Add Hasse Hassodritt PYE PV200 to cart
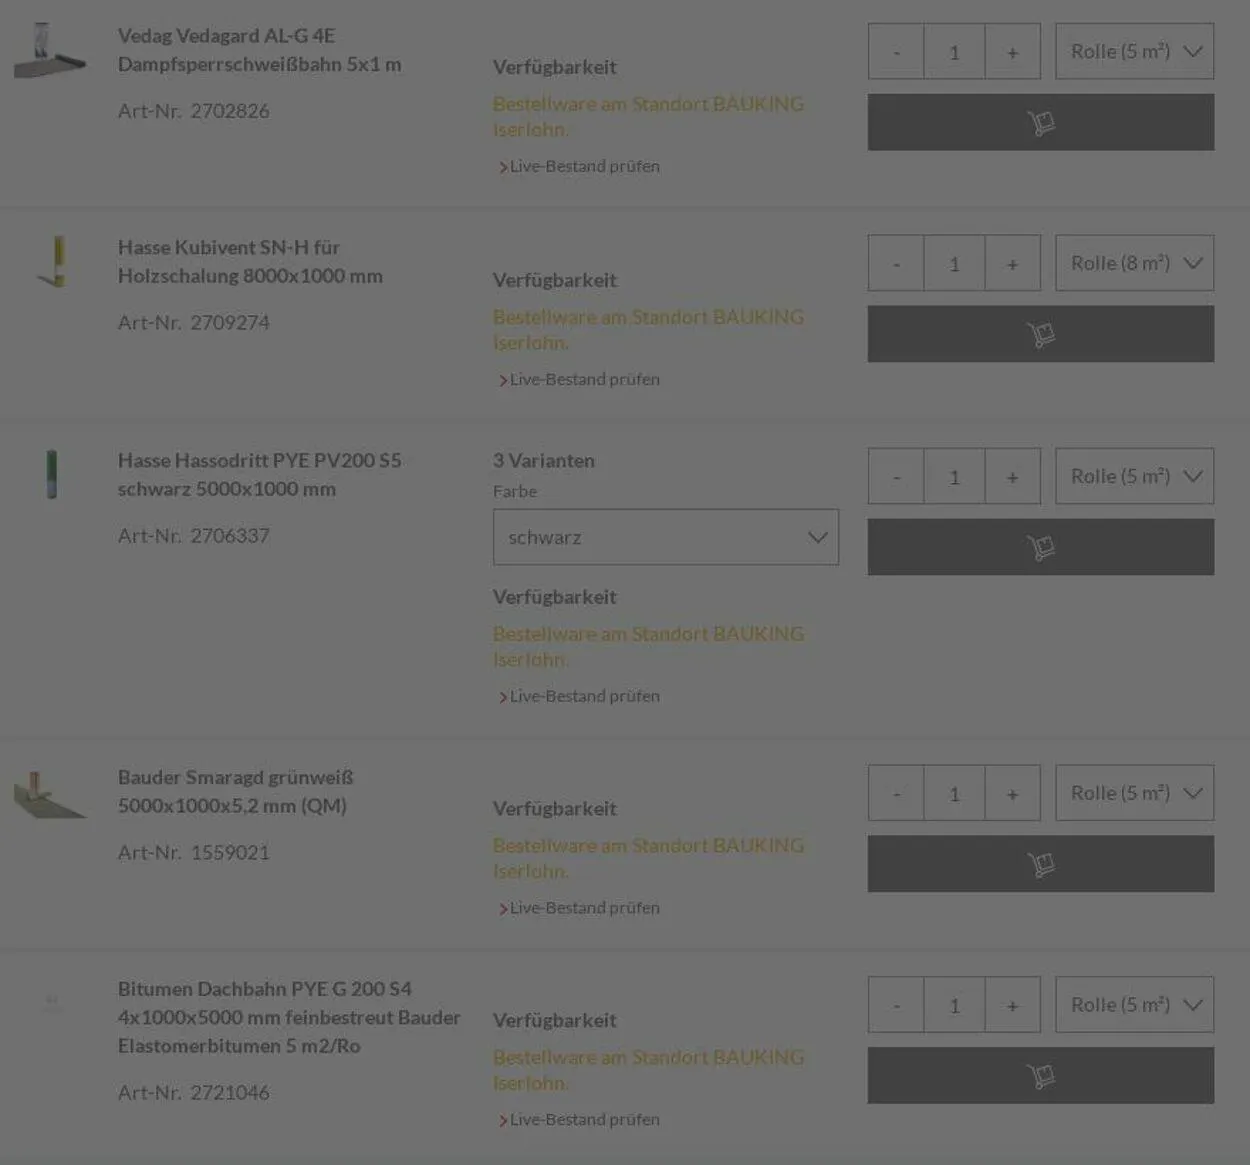This screenshot has width=1250, height=1165. pyautogui.click(x=1040, y=547)
